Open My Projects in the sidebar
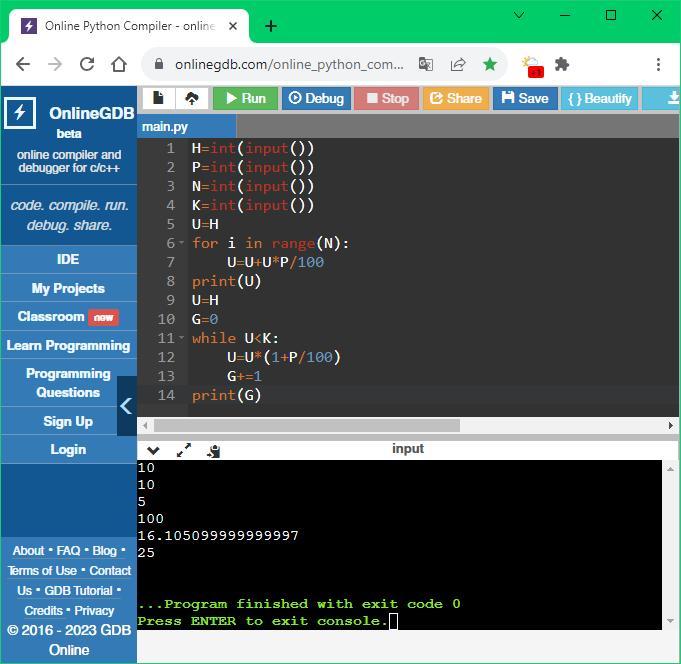 [68, 288]
